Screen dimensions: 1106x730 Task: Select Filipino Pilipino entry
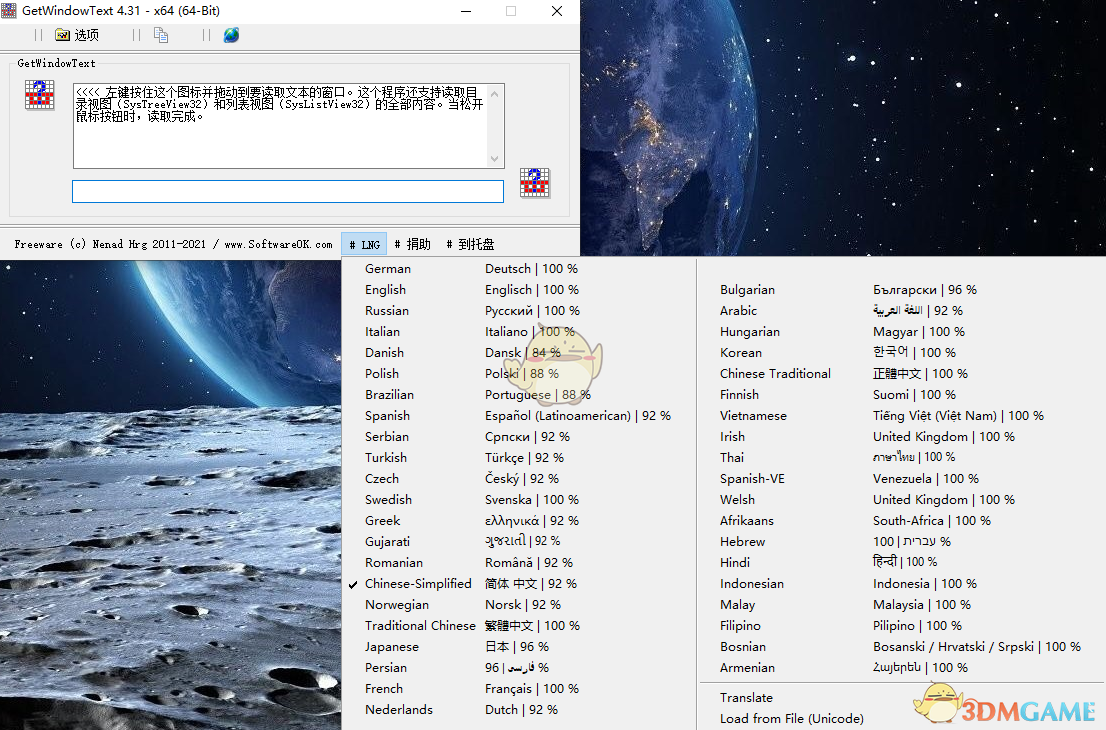tap(901, 626)
